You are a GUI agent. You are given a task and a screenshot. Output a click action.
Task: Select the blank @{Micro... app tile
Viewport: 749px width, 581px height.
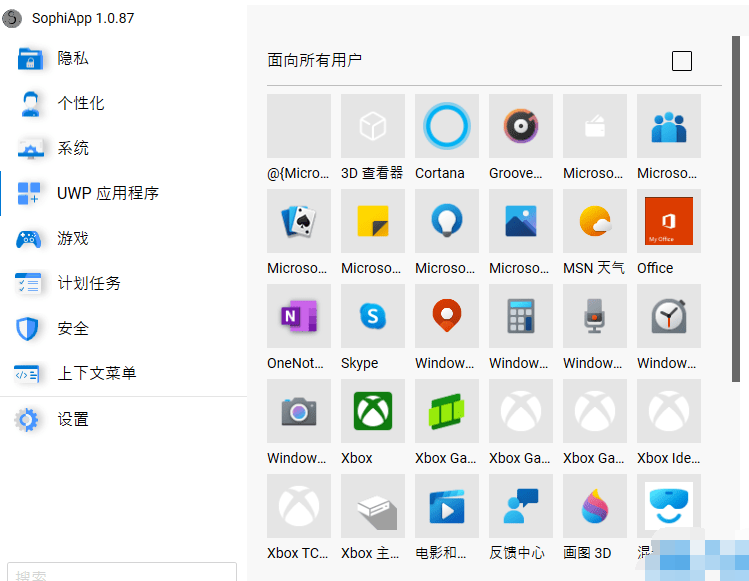(x=299, y=126)
